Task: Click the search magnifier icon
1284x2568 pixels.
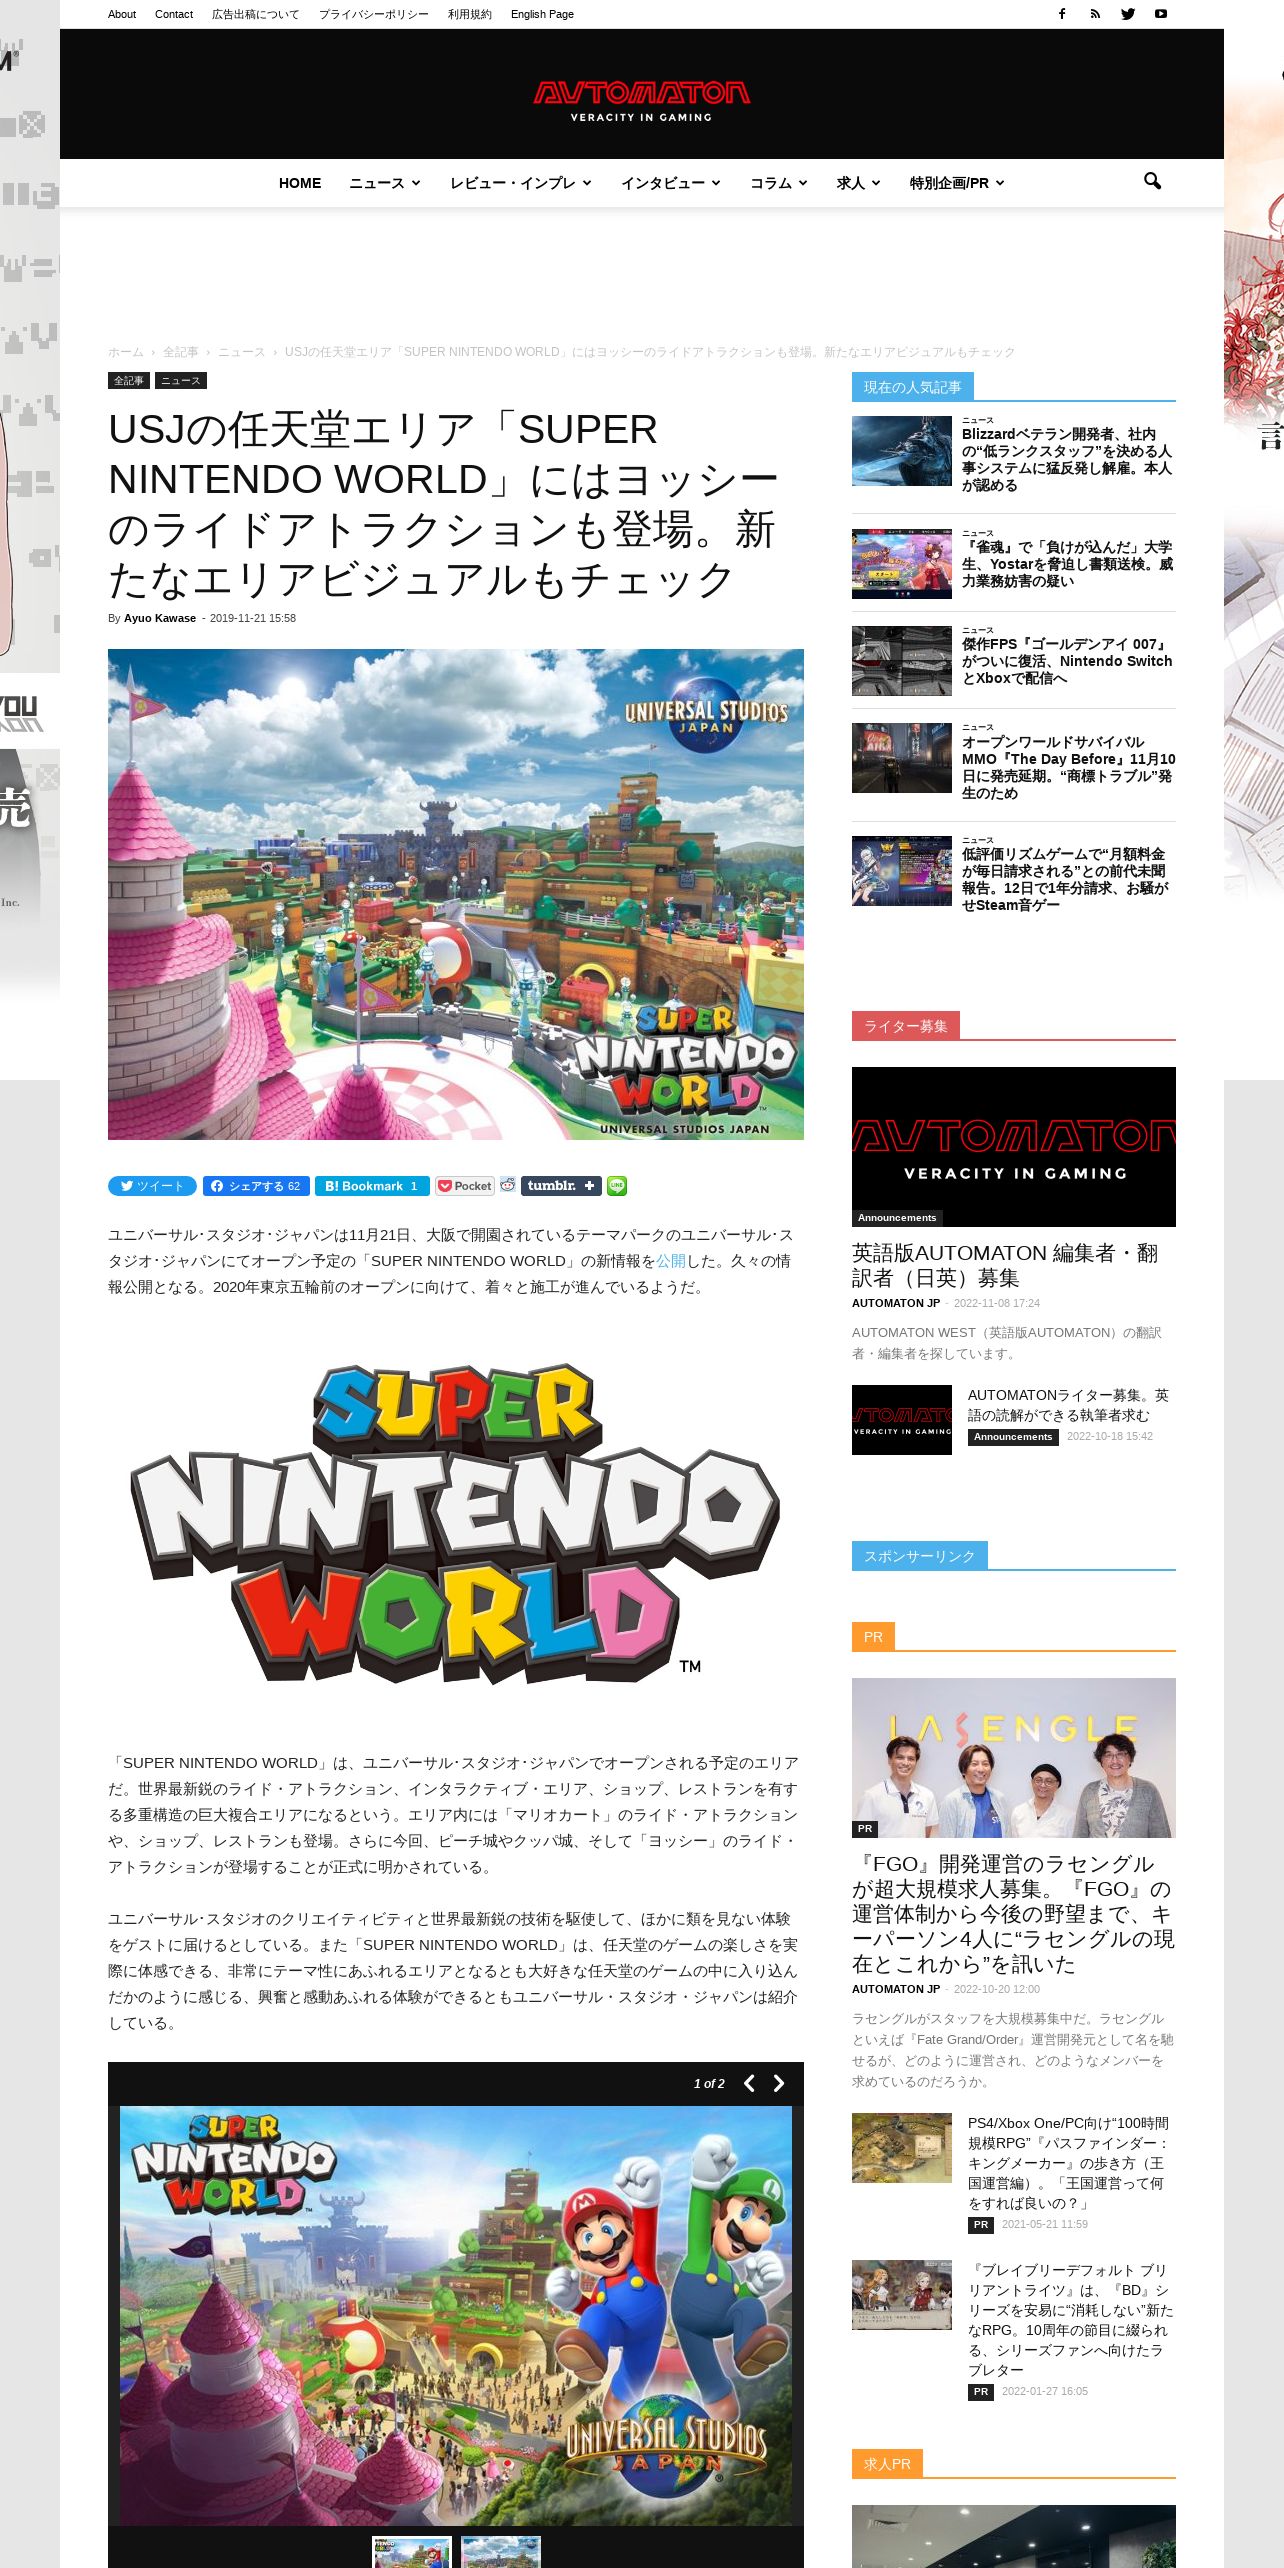Action: pyautogui.click(x=1152, y=181)
